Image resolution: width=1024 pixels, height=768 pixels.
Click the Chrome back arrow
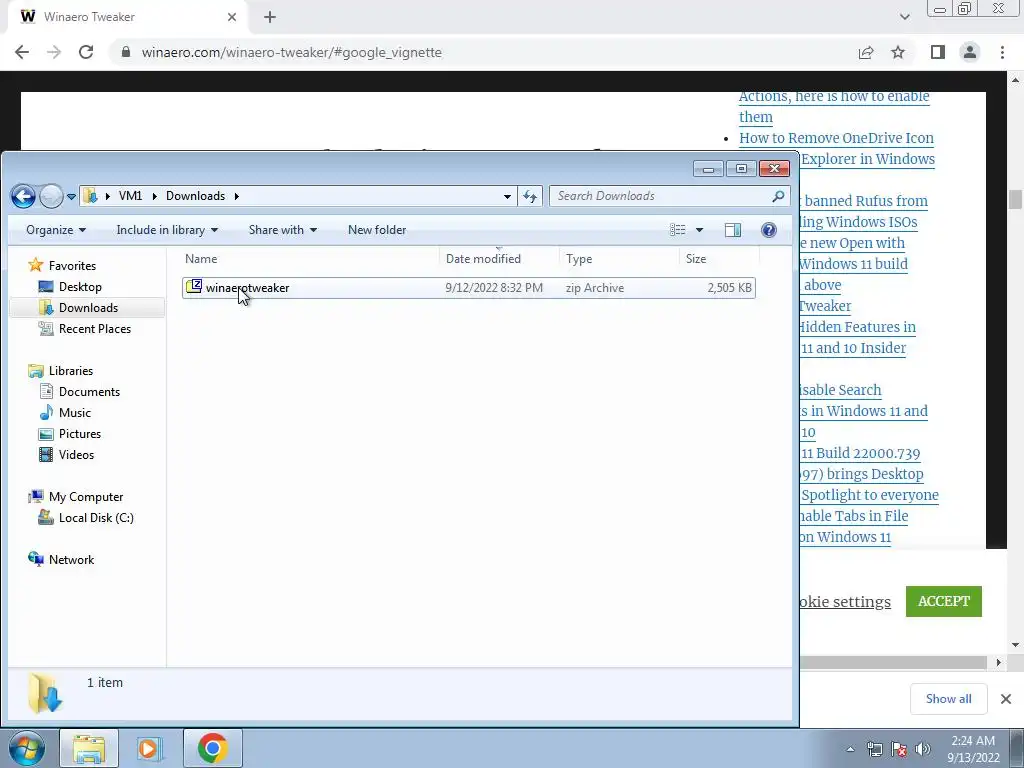click(22, 52)
